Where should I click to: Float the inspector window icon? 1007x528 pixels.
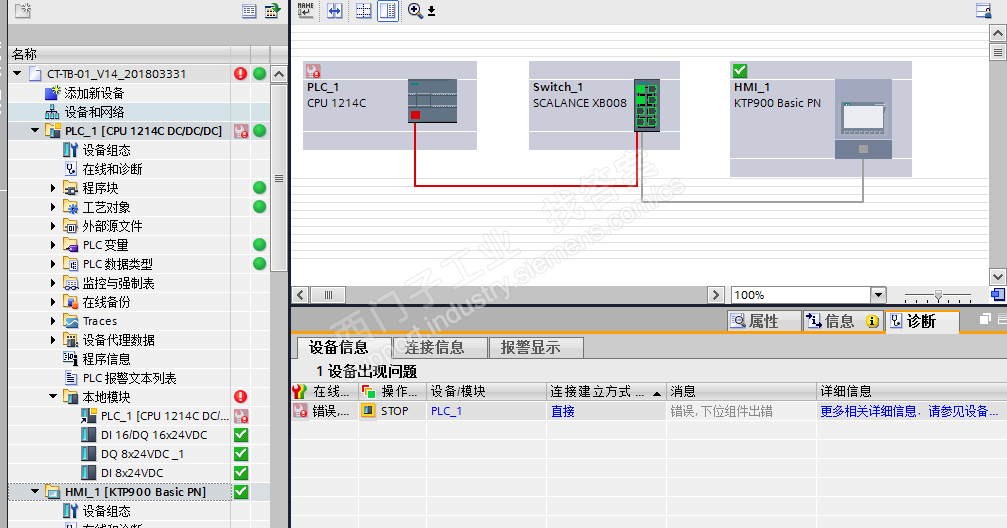[x=985, y=319]
